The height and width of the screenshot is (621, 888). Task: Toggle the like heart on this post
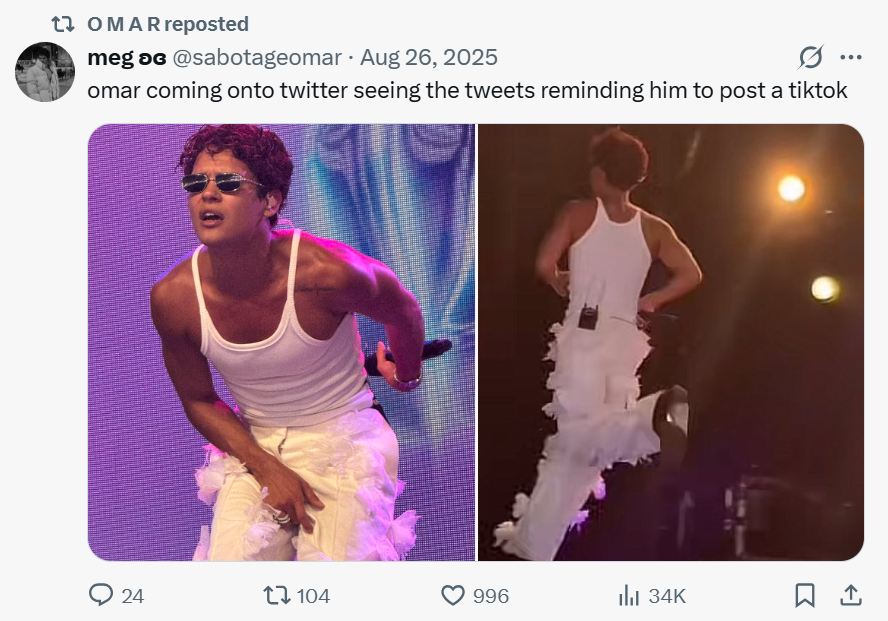[453, 595]
